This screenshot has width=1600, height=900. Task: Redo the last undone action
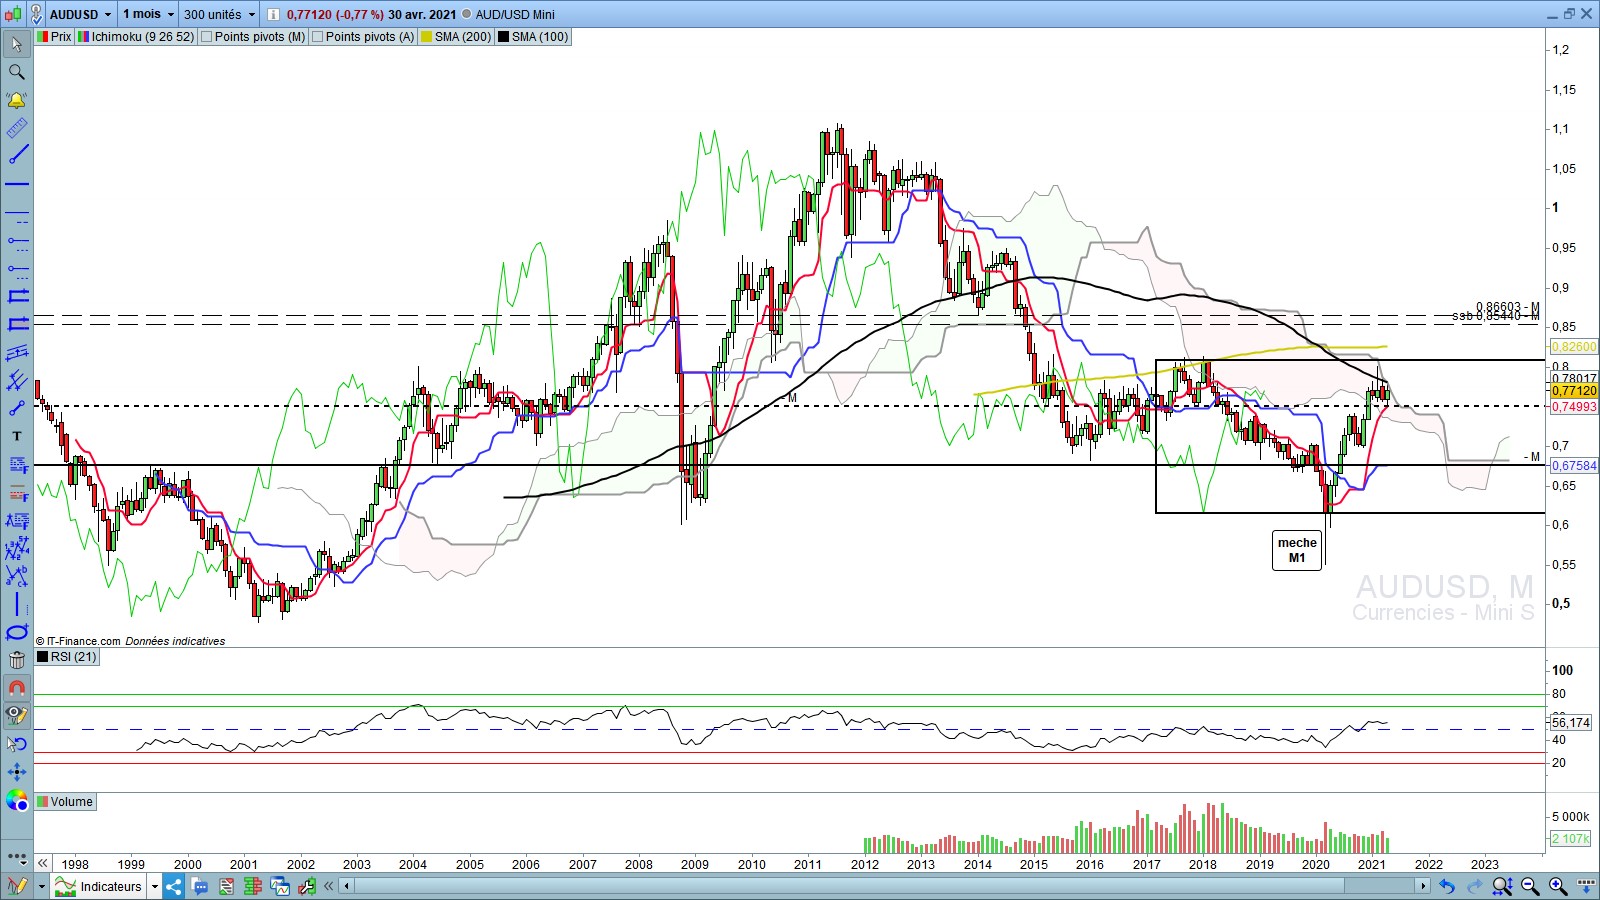pyautogui.click(x=1474, y=886)
